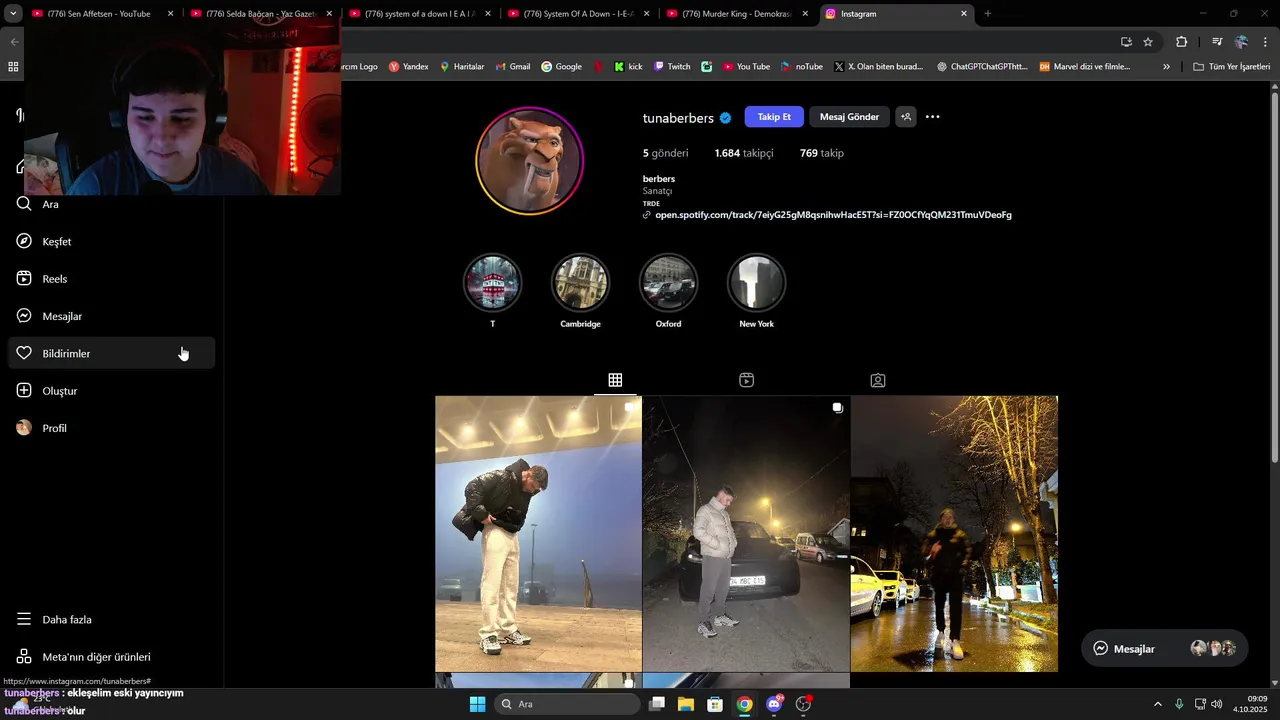Image resolution: width=1280 pixels, height=720 pixels.
Task: Open Keşfet explore compass in sidebar
Action: coord(112,241)
